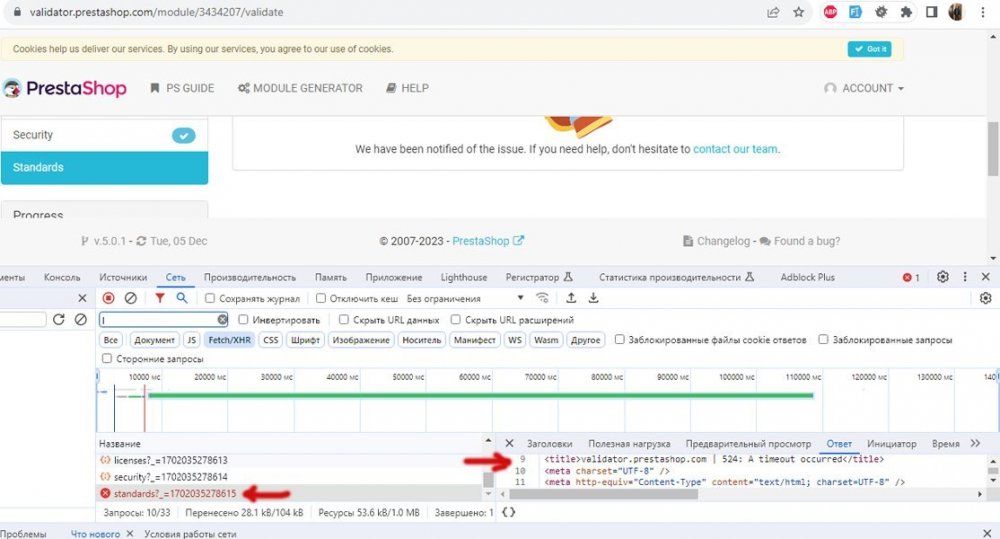Switch to the Заголовки details tab

point(549,443)
